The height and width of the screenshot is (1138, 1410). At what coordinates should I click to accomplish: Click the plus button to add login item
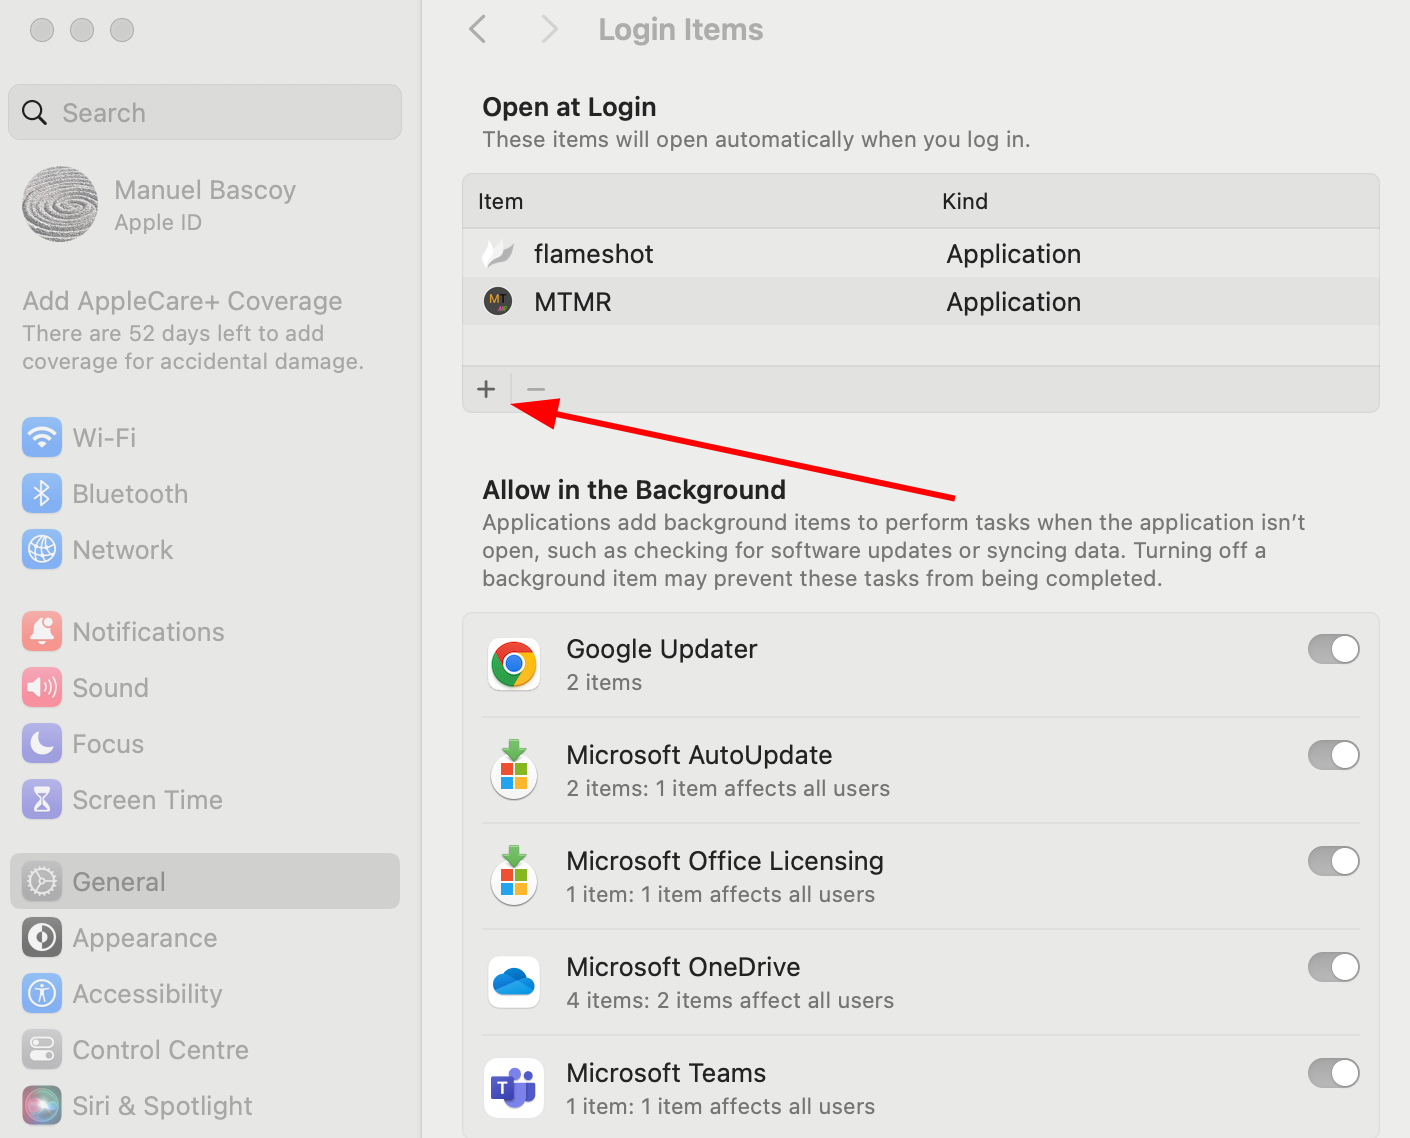click(486, 389)
